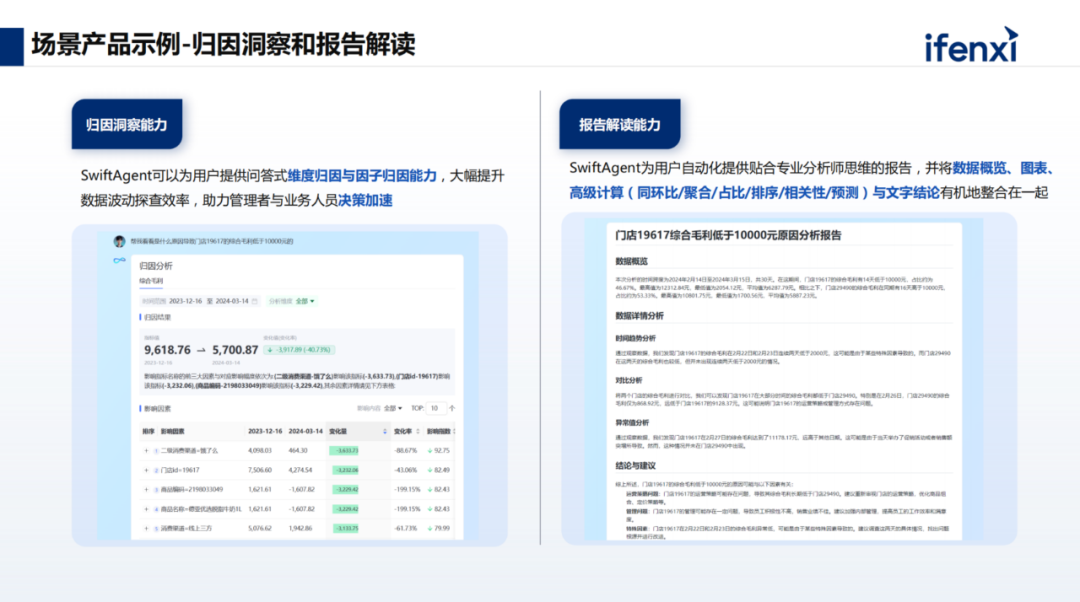The width and height of the screenshot is (1080, 602).
Task: Click the green -3,633.73 change bar
Action: pos(344,450)
